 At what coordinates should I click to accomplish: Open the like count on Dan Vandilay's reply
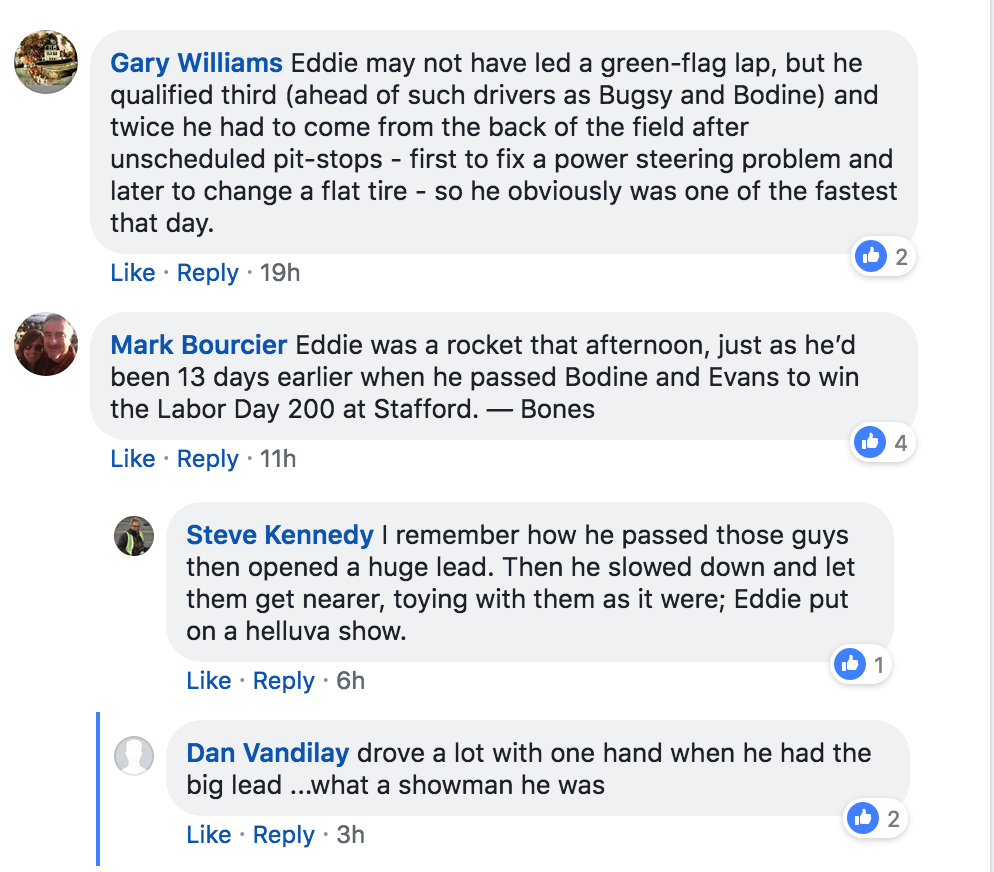[875, 819]
